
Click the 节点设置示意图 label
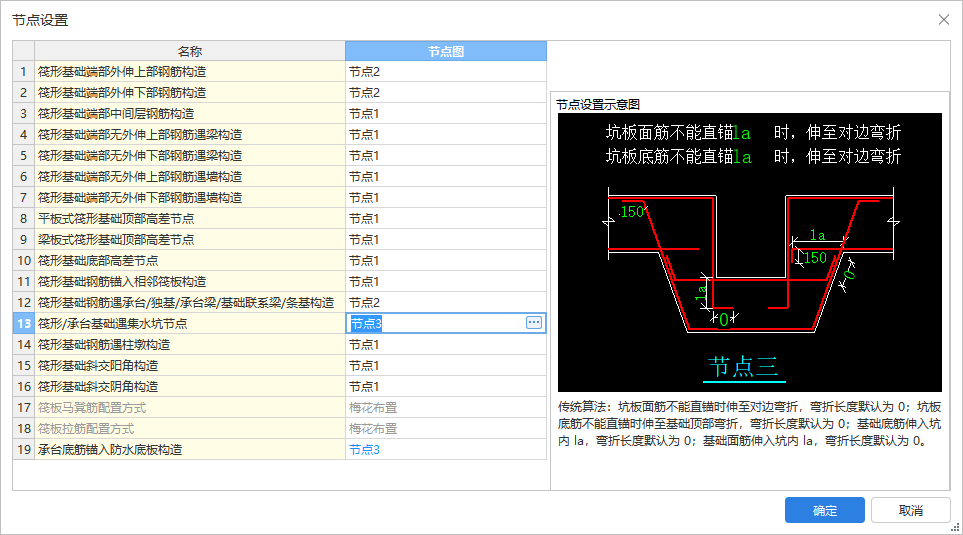coord(598,104)
